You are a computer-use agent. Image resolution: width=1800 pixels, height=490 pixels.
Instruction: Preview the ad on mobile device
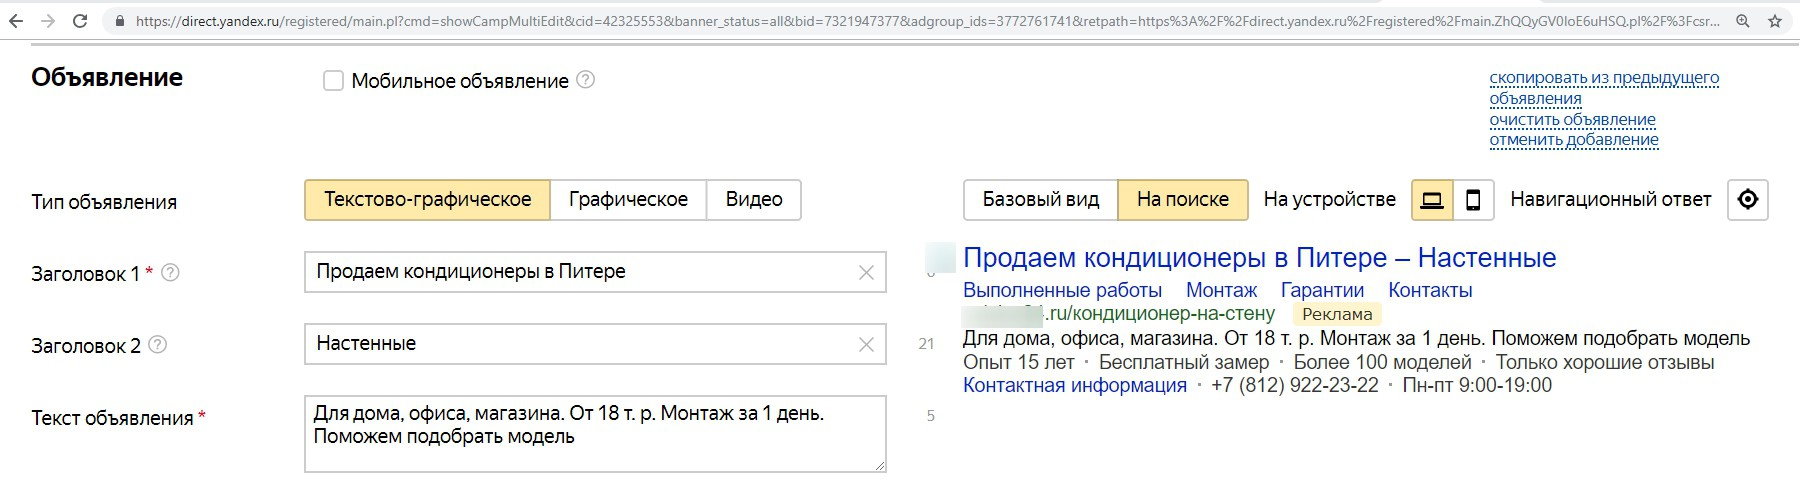pos(1473,200)
